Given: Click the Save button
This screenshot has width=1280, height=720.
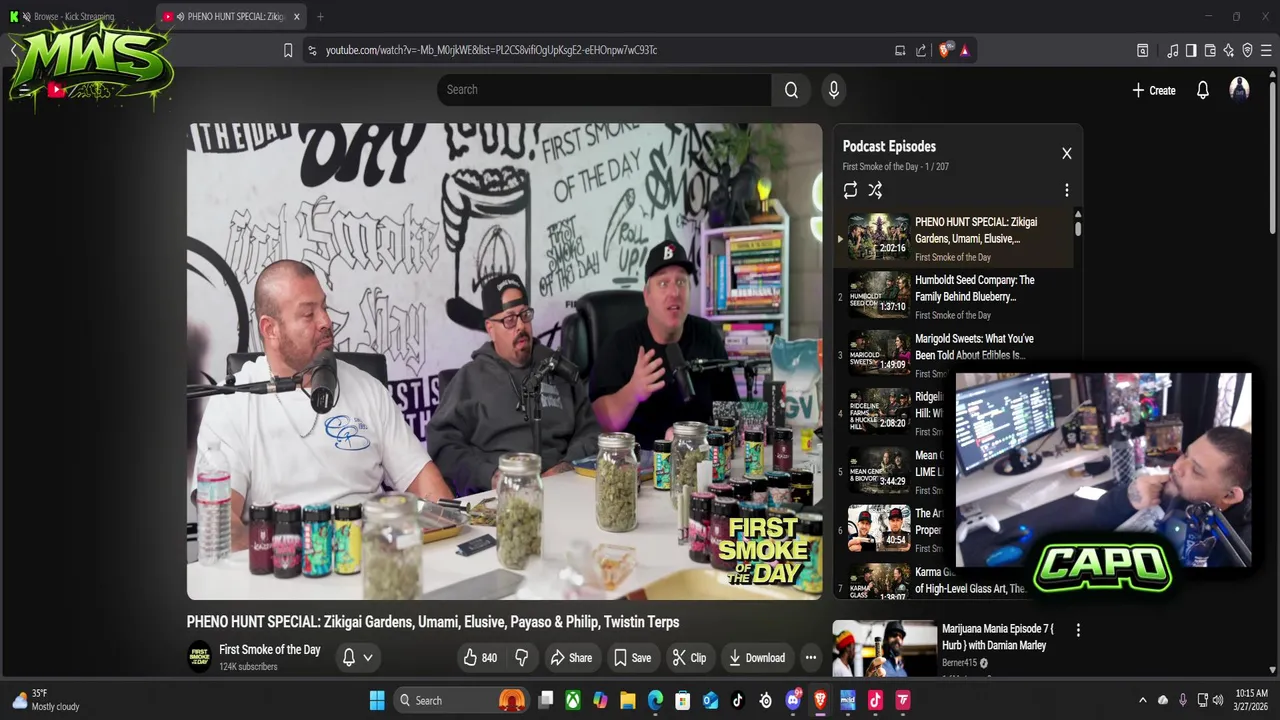Looking at the screenshot, I should [x=632, y=658].
